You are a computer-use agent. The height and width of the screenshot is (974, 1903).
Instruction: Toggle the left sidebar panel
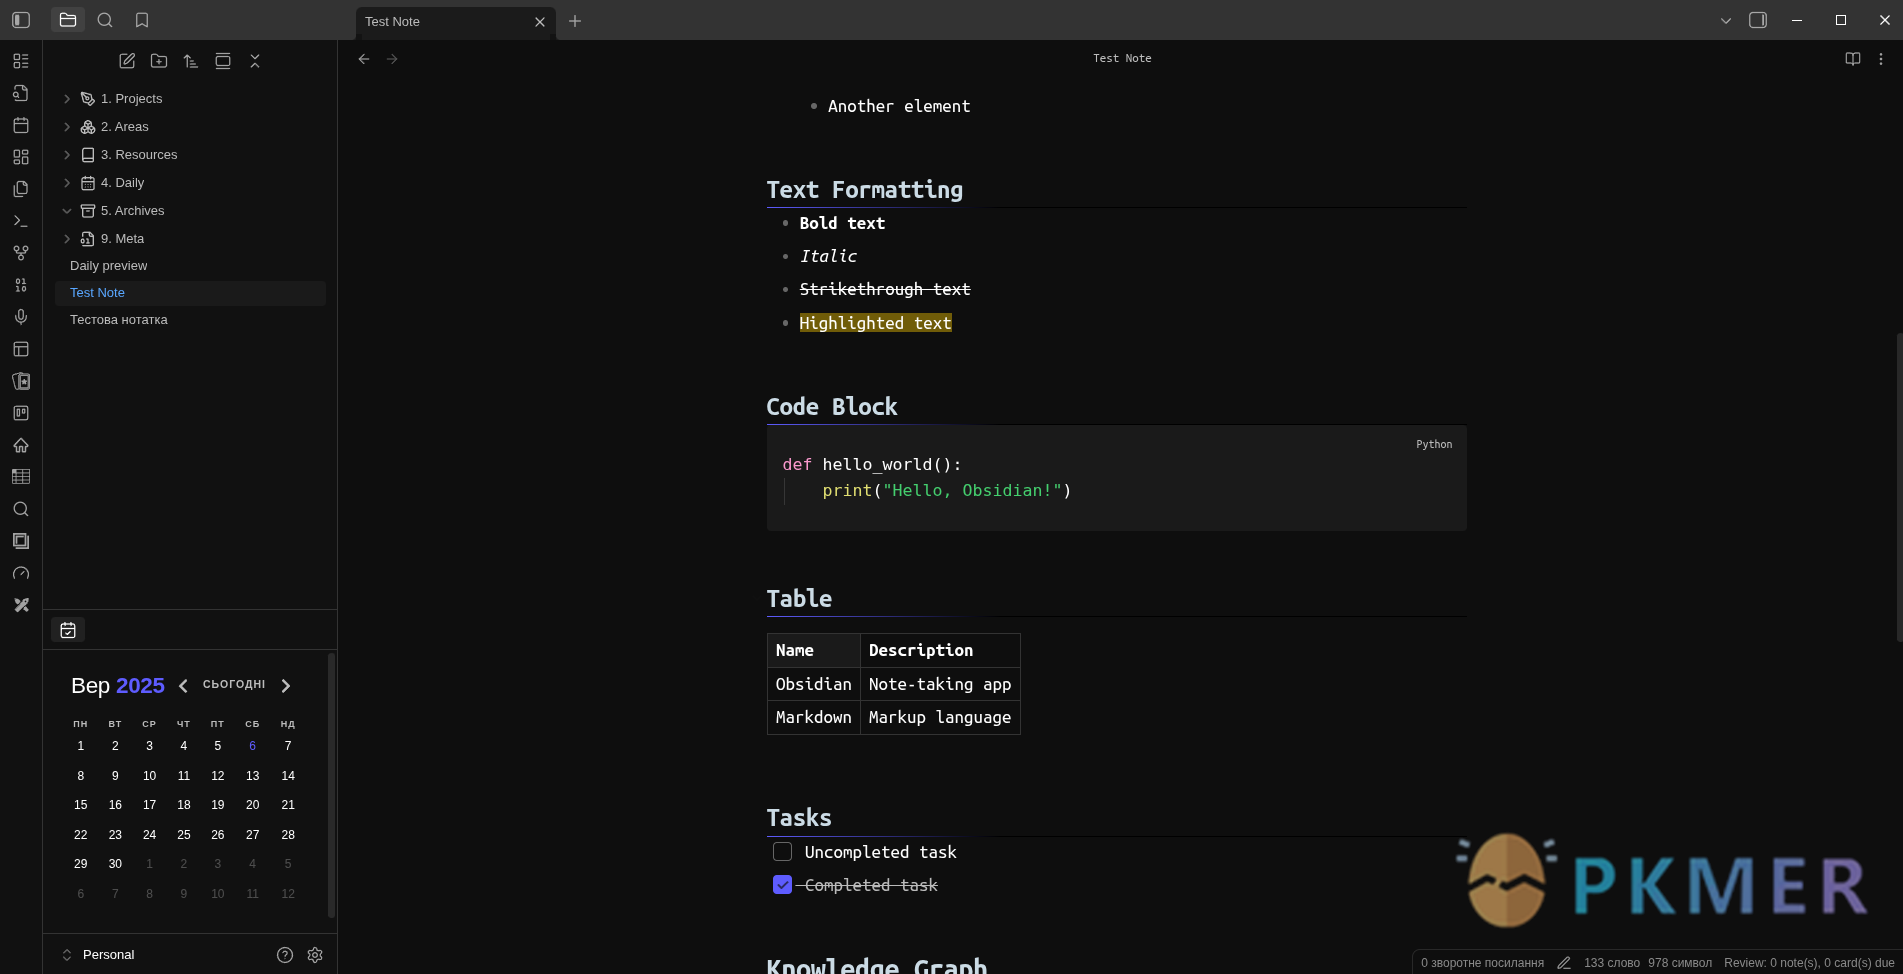(21, 20)
